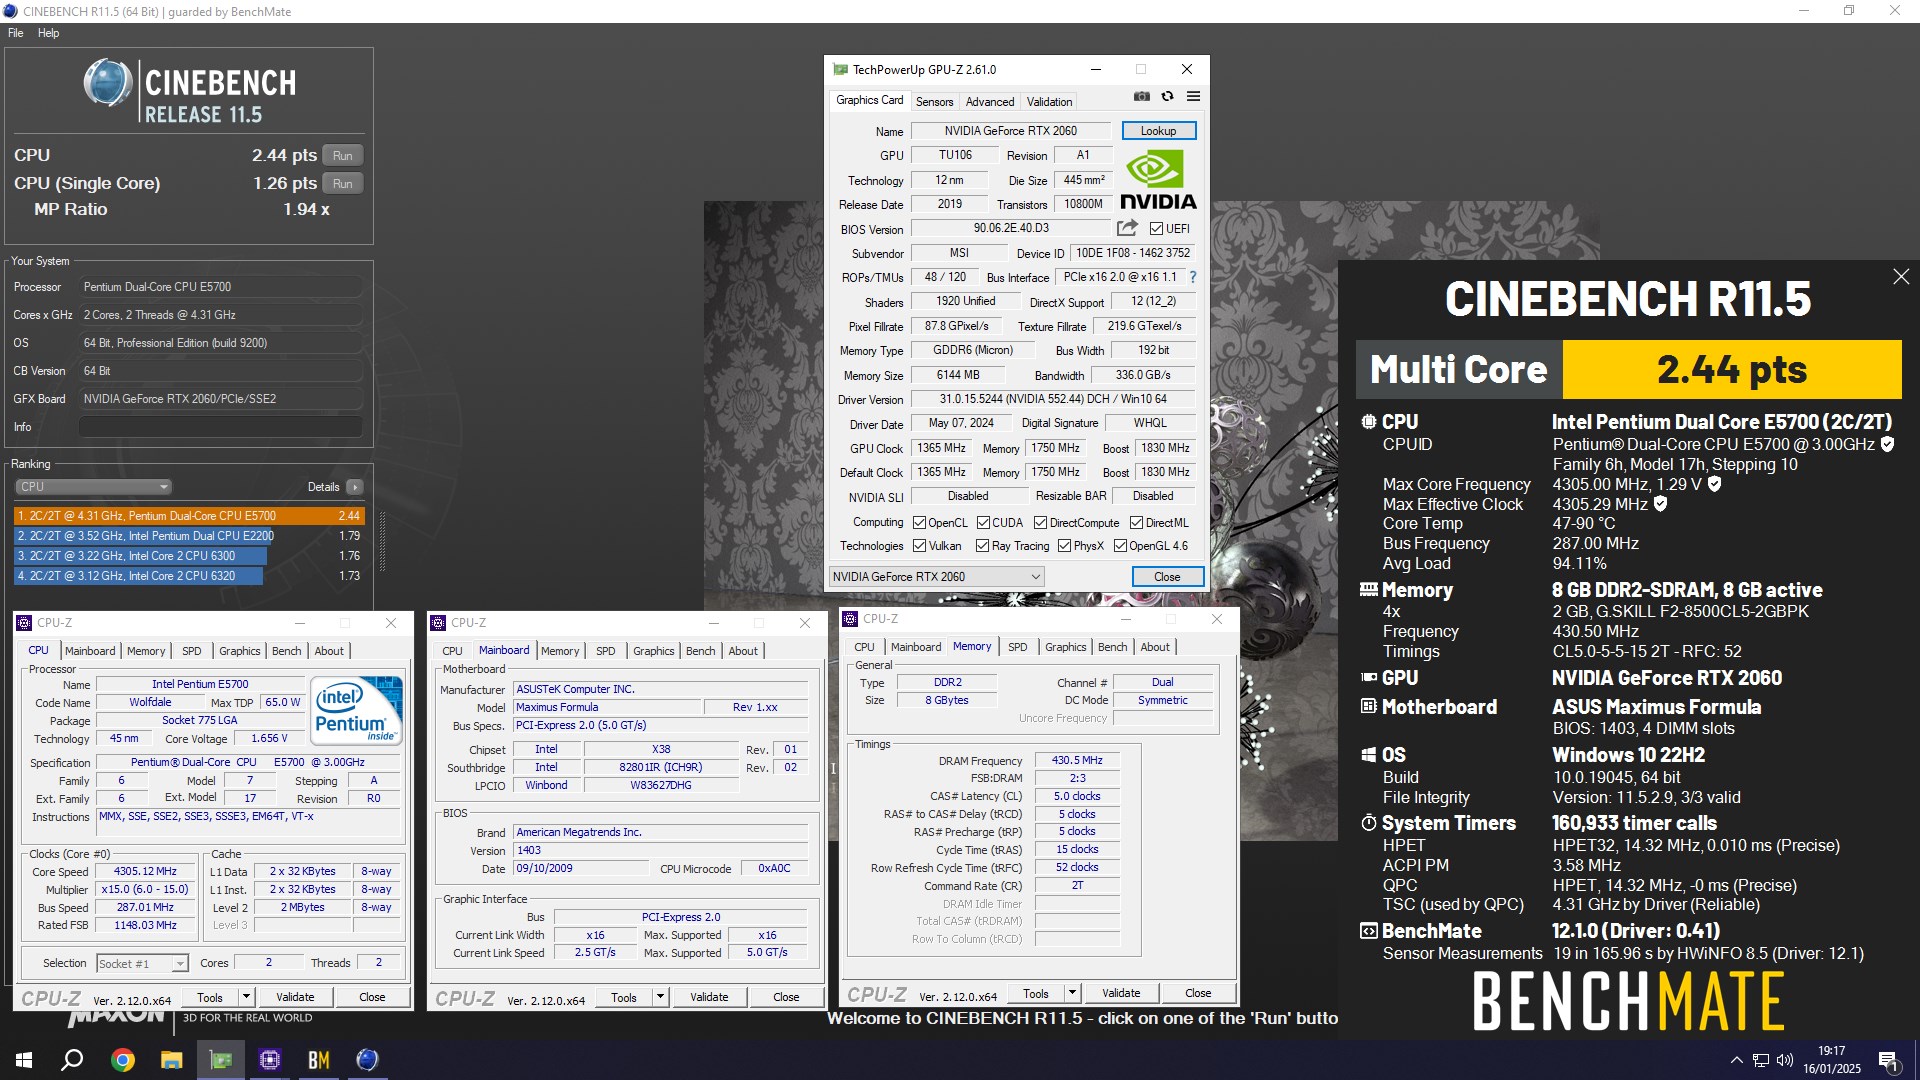This screenshot has width=1920, height=1080.
Task: Toggle the PhysX checkbox
Action: tap(1064, 546)
